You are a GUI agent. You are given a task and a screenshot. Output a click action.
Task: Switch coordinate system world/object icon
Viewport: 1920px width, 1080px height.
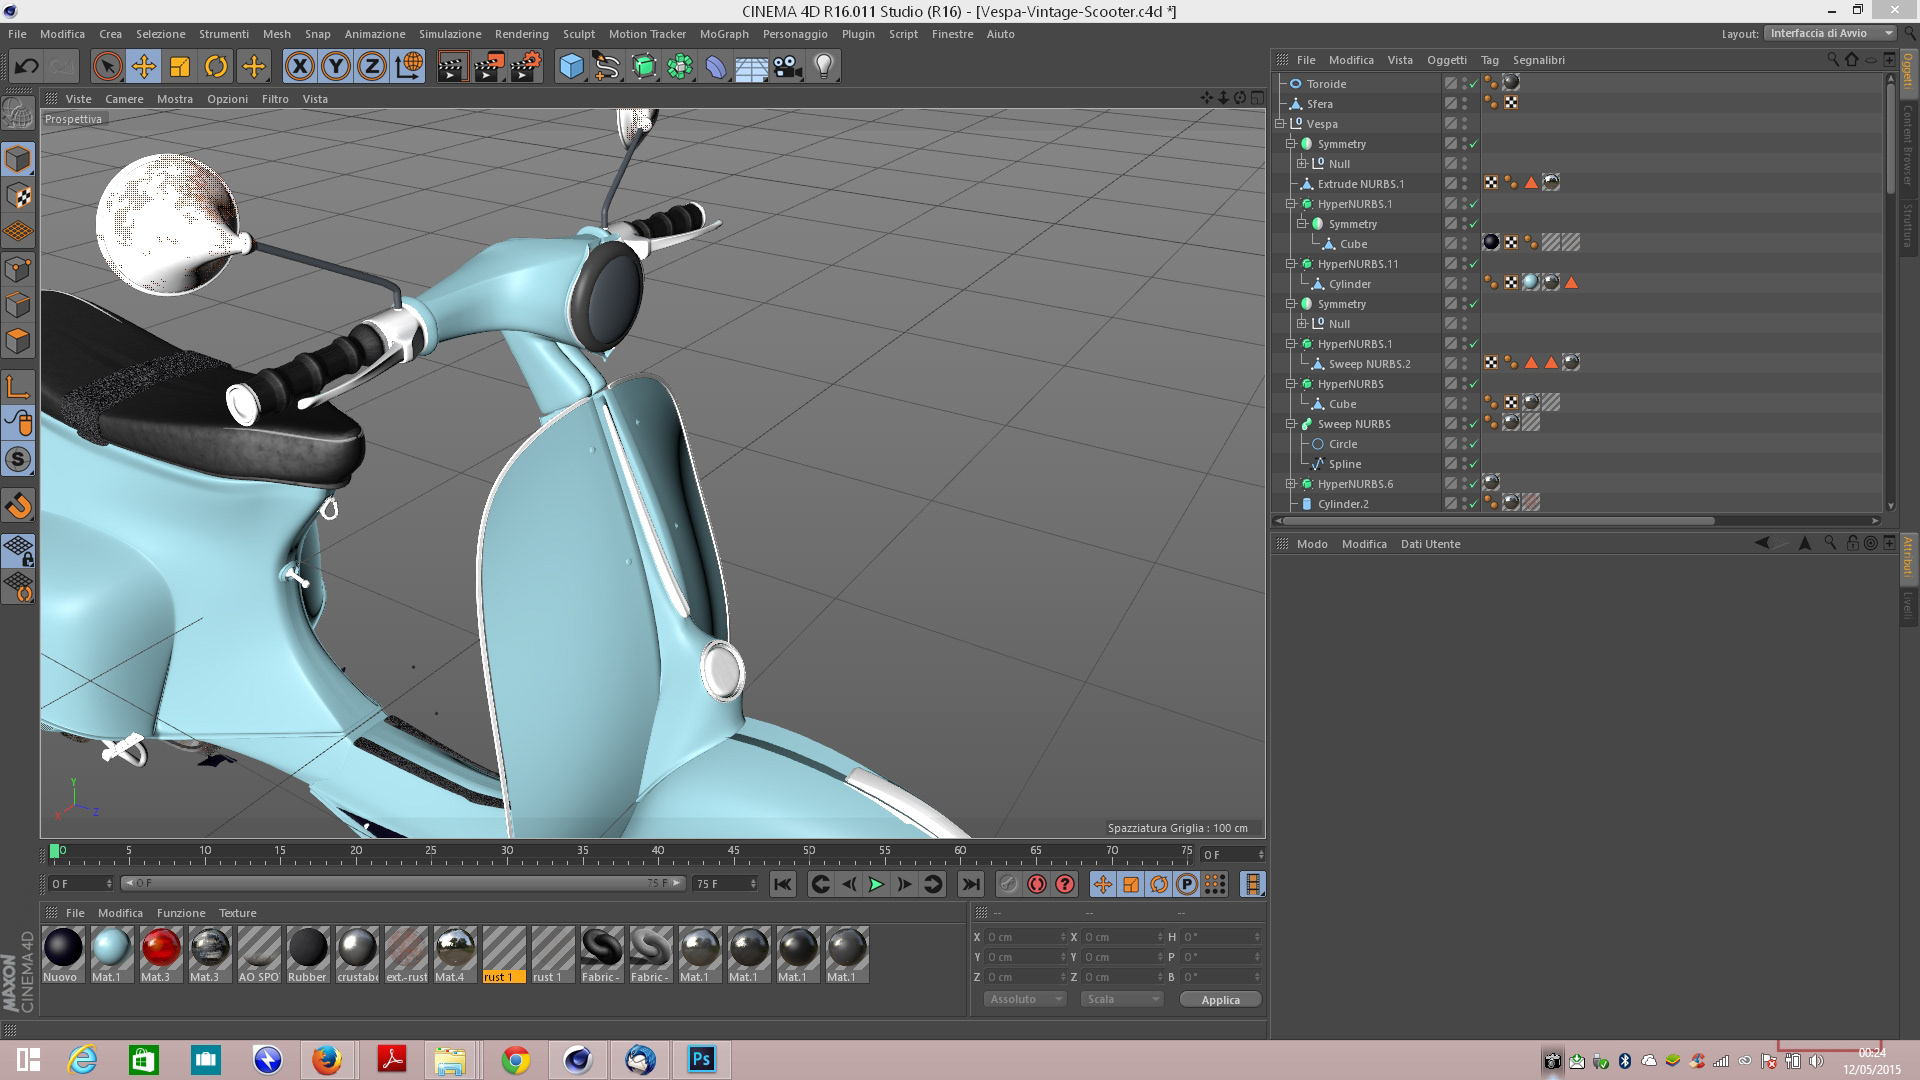coord(409,67)
